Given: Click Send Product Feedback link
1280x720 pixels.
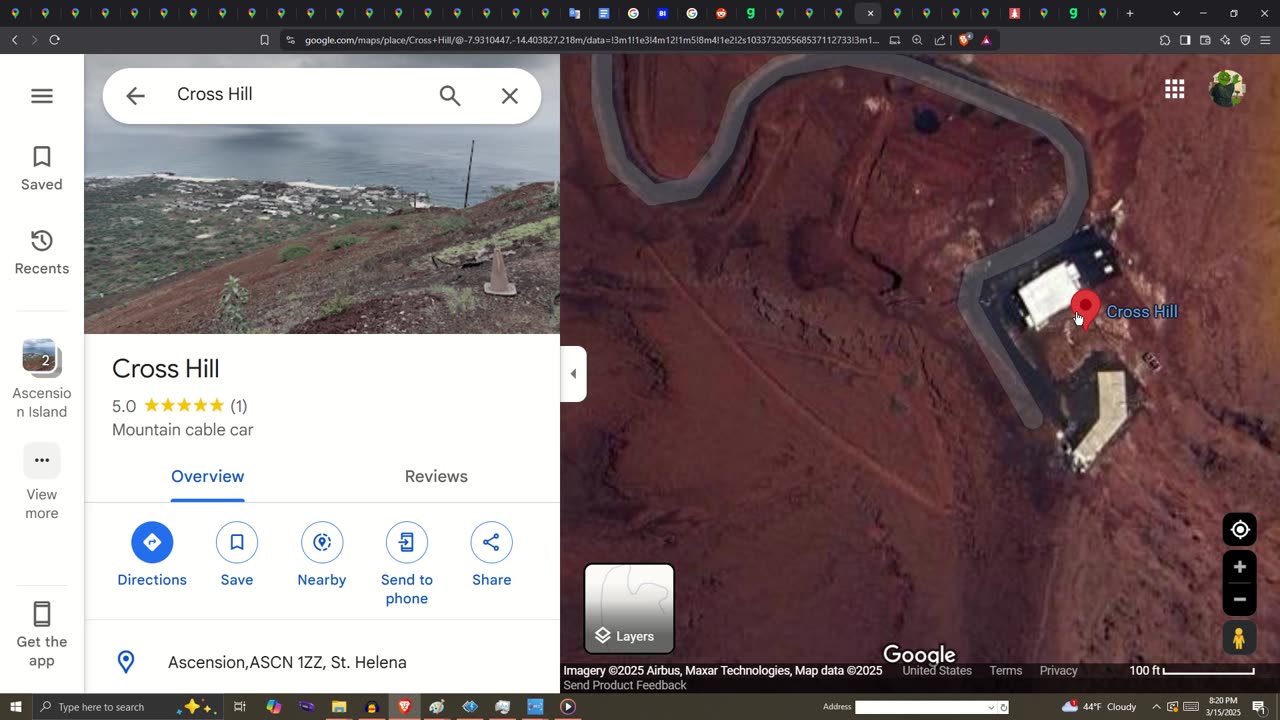Looking at the screenshot, I should point(625,685).
